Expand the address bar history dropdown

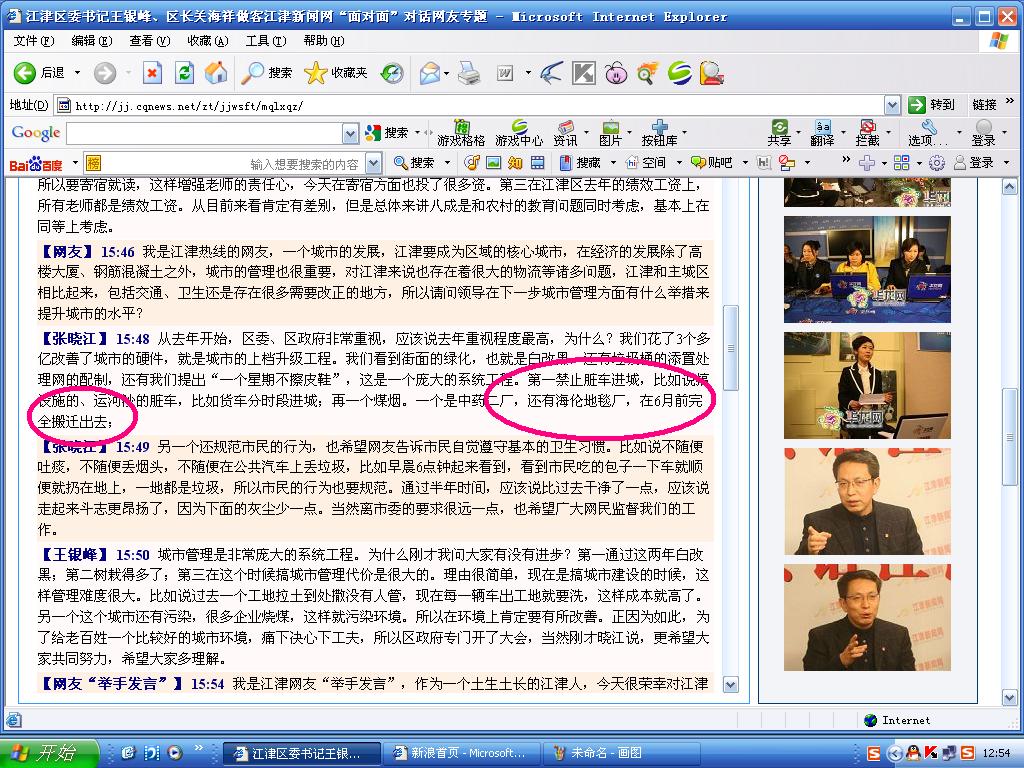892,105
